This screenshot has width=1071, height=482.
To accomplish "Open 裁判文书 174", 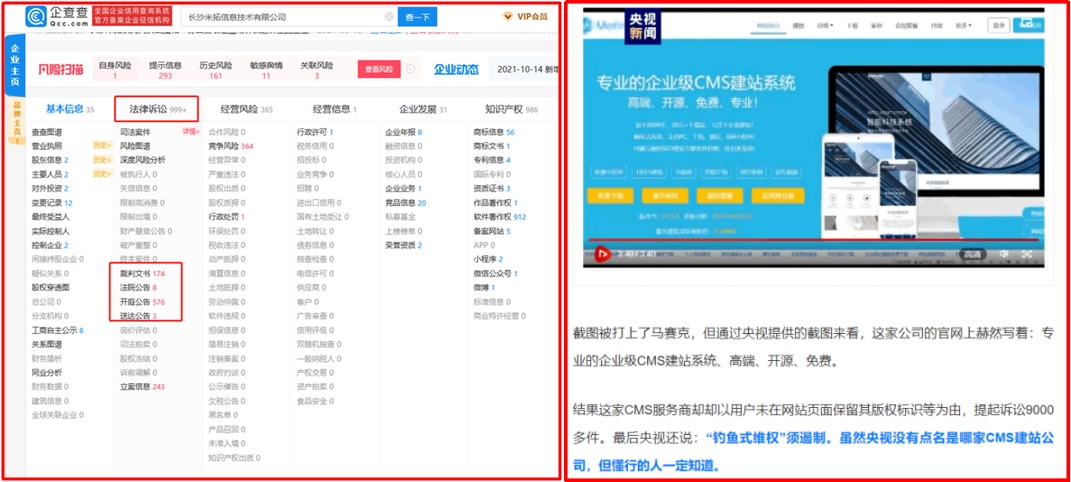I will click(142, 273).
